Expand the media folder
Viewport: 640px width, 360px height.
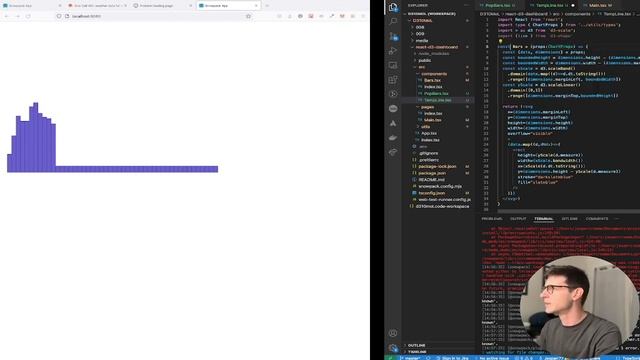(437, 40)
